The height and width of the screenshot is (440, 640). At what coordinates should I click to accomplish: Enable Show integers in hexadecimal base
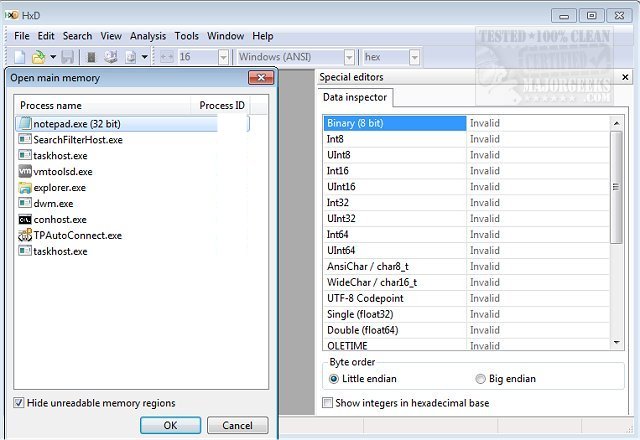327,403
